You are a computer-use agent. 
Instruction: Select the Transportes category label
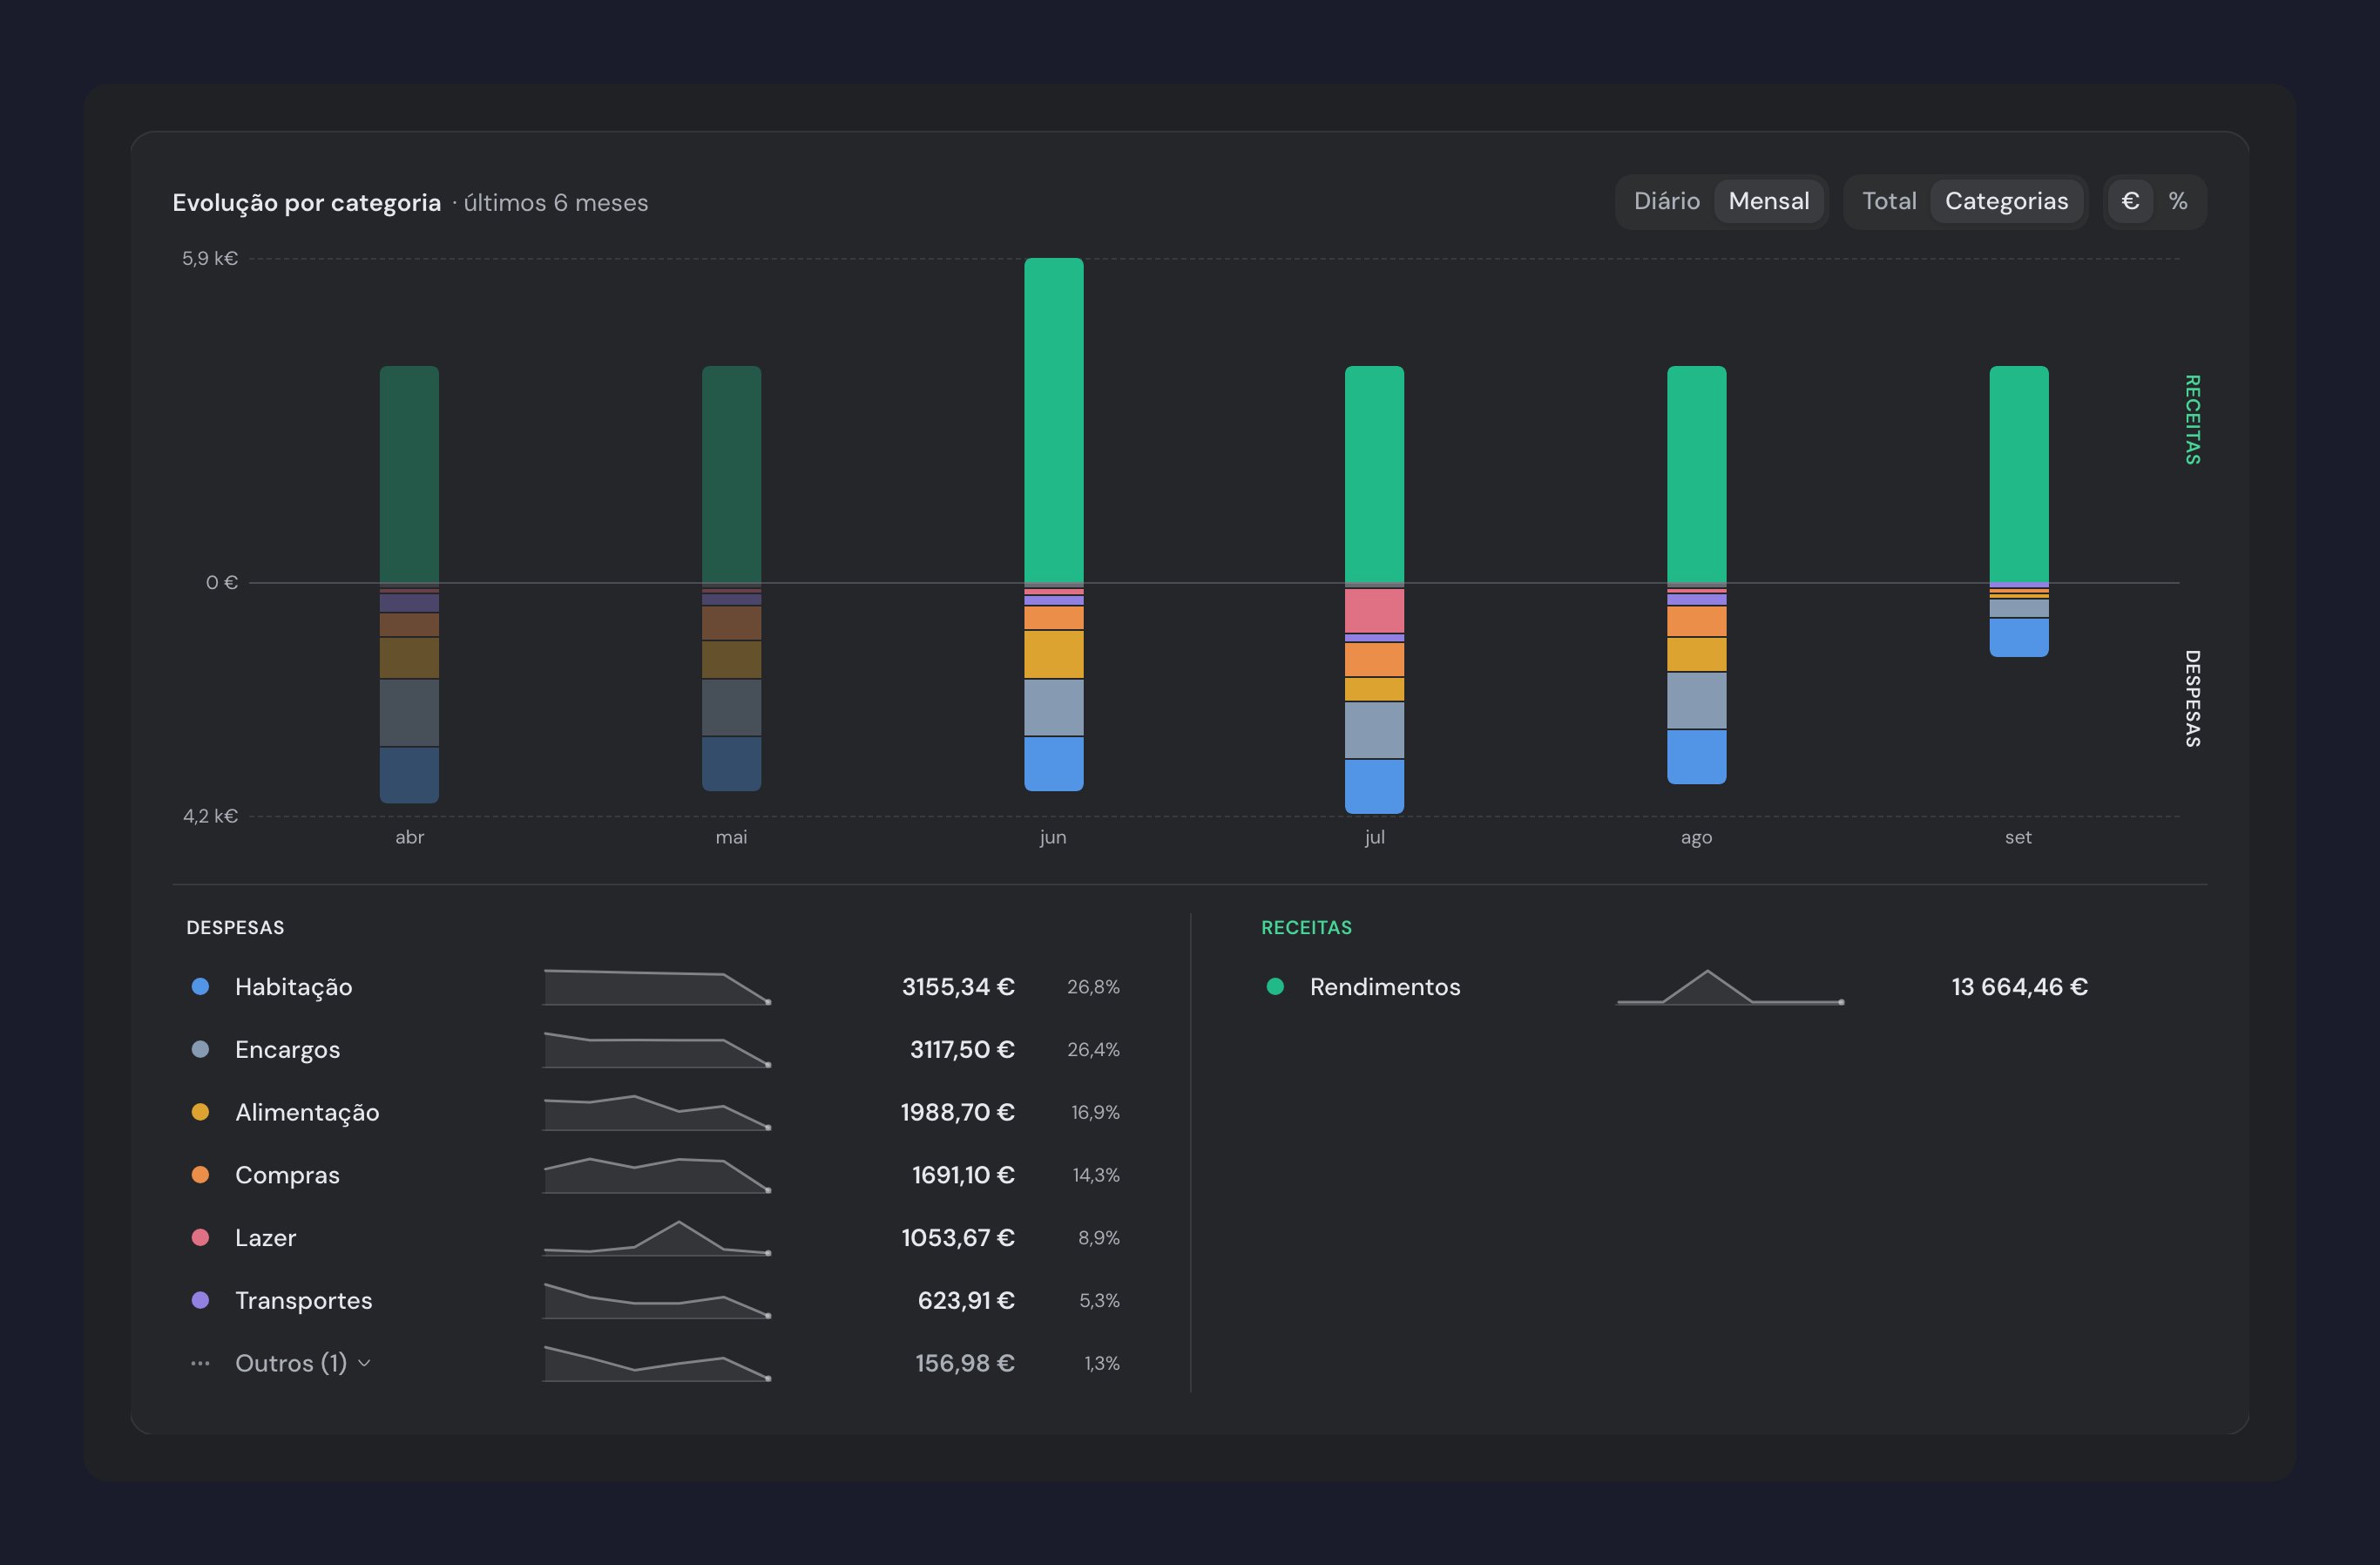303,1300
